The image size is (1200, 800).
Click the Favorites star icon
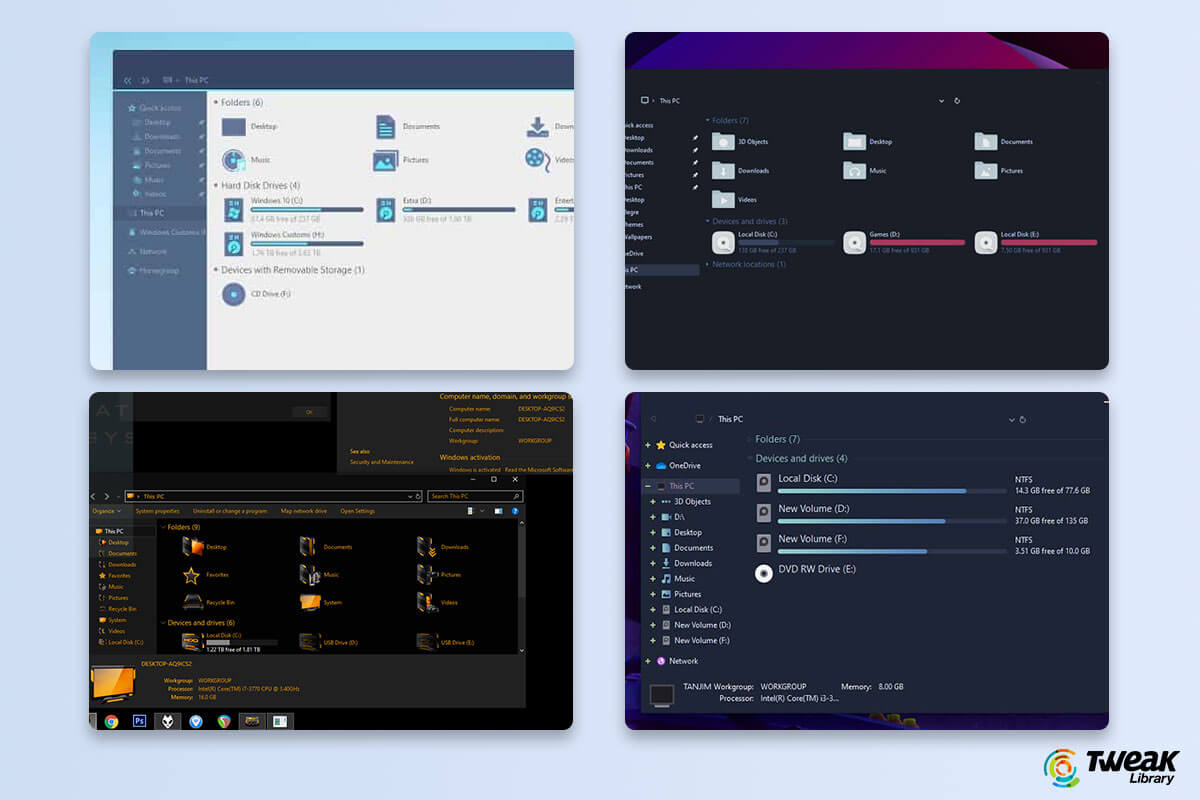(x=190, y=574)
